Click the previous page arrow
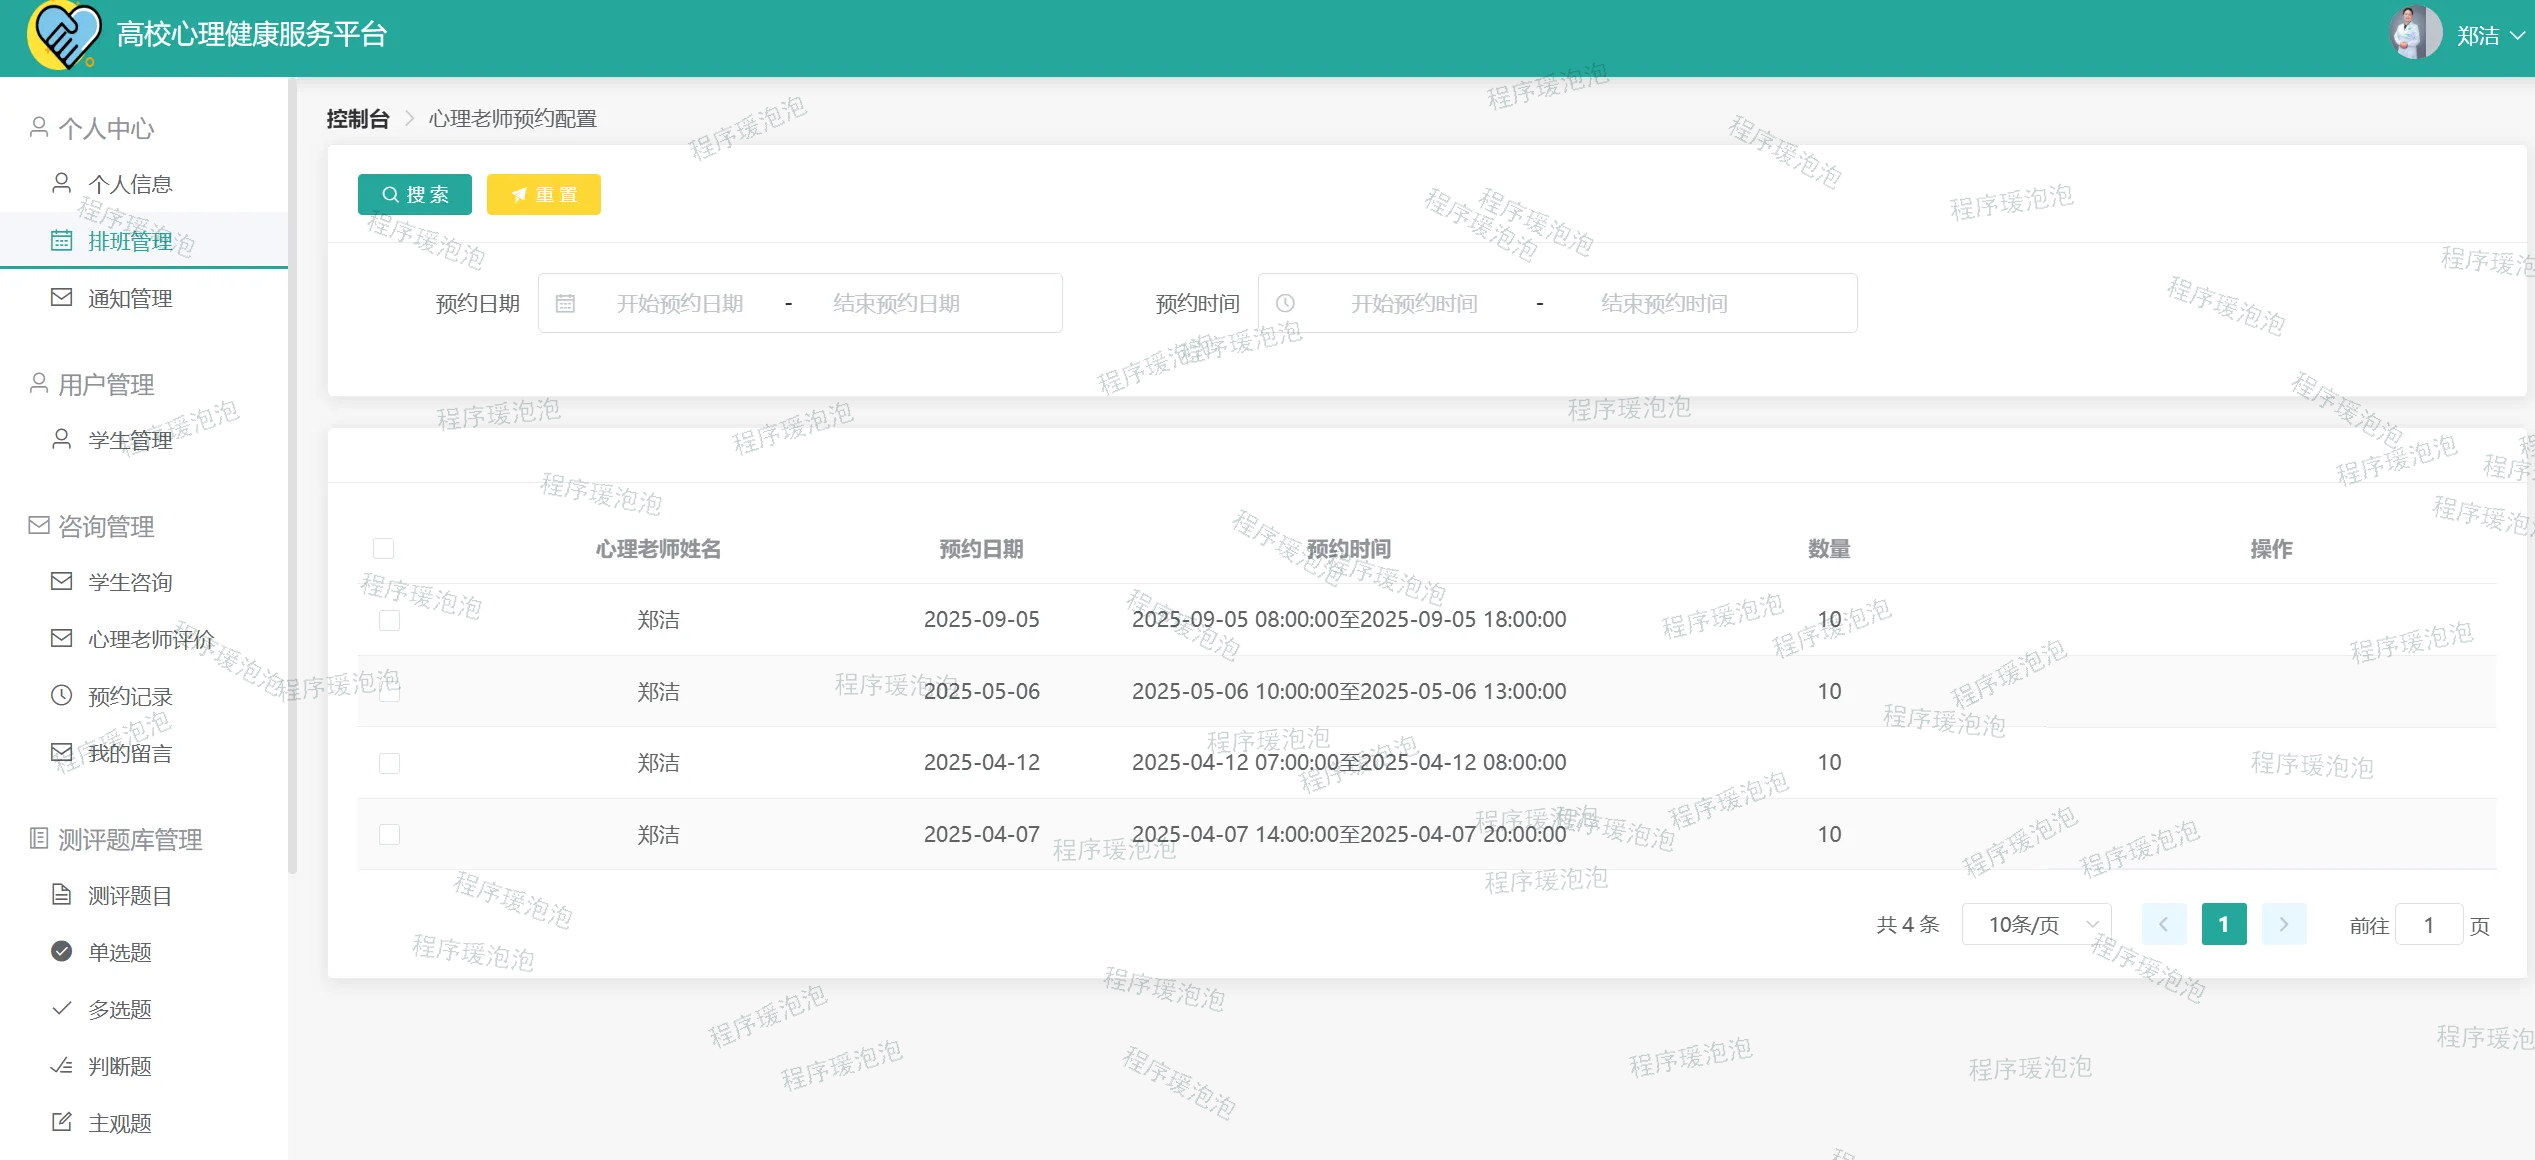 [x=2163, y=924]
